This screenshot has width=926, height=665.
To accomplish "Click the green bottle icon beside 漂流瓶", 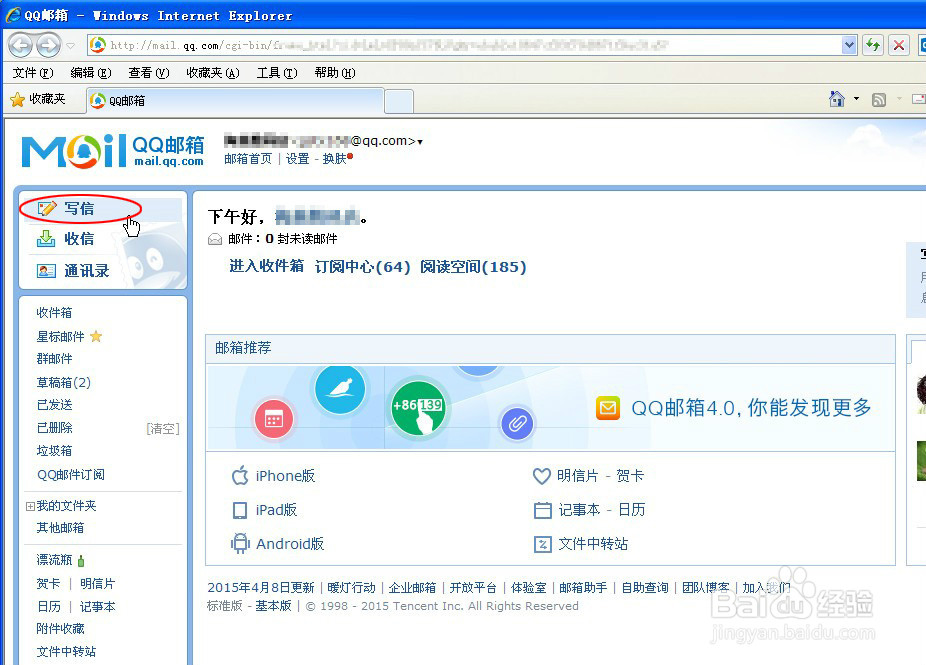I will click(81, 560).
